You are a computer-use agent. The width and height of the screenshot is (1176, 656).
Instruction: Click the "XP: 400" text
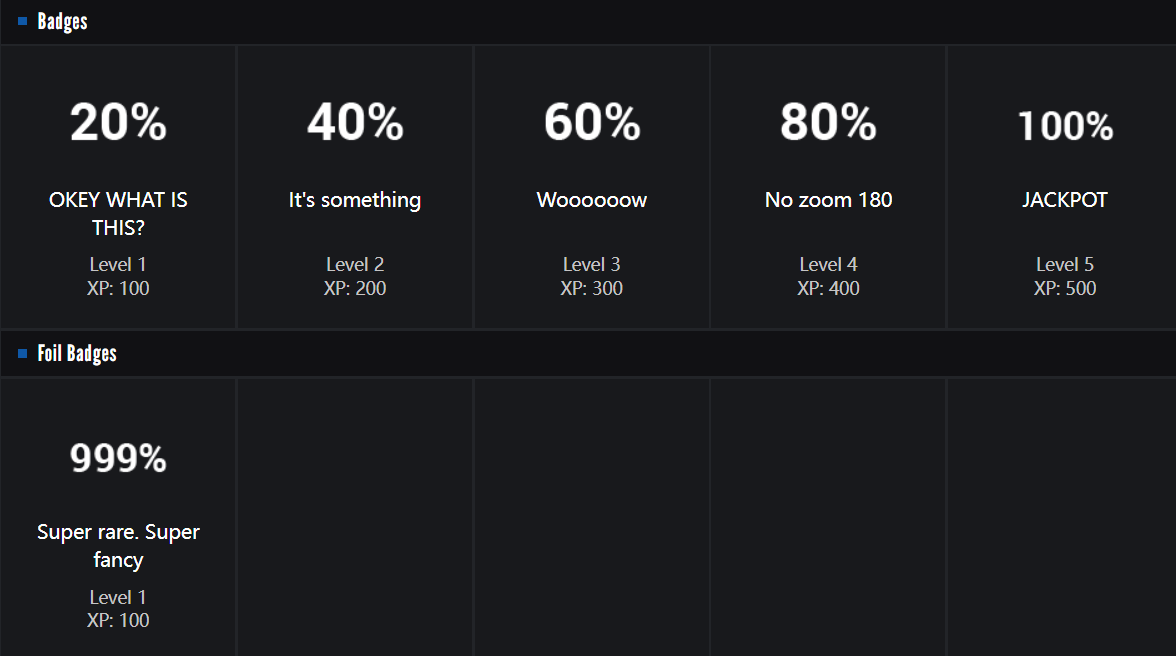tap(828, 288)
